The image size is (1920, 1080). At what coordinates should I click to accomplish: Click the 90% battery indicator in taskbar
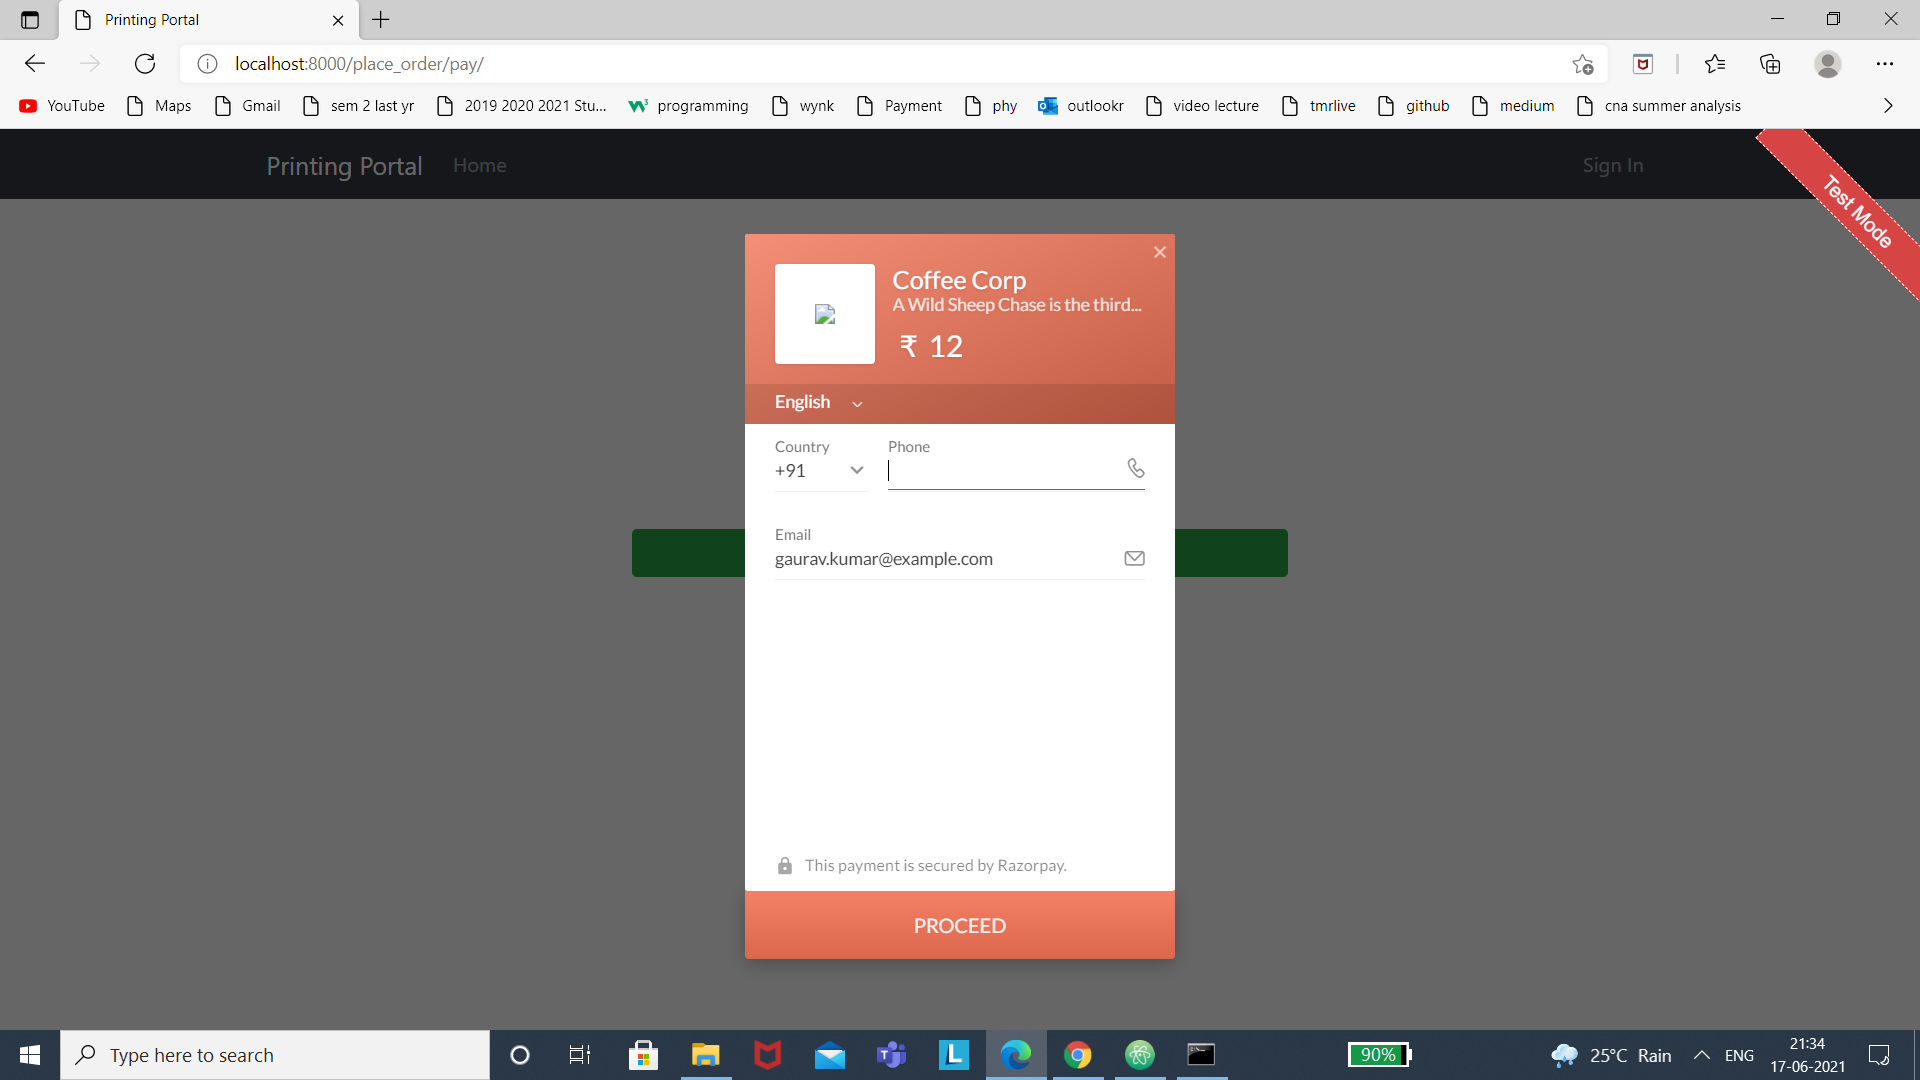coord(1380,1054)
